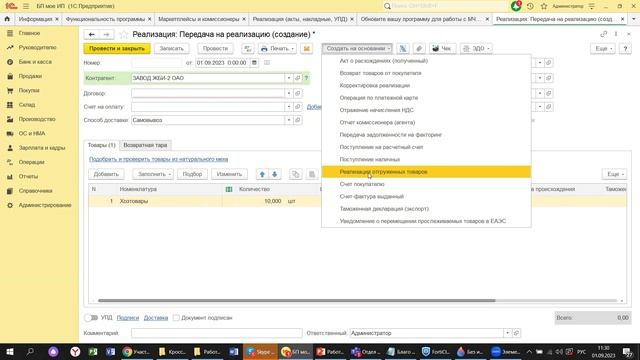Click Провести и закрыть button
640x360 pixels.
point(117,49)
